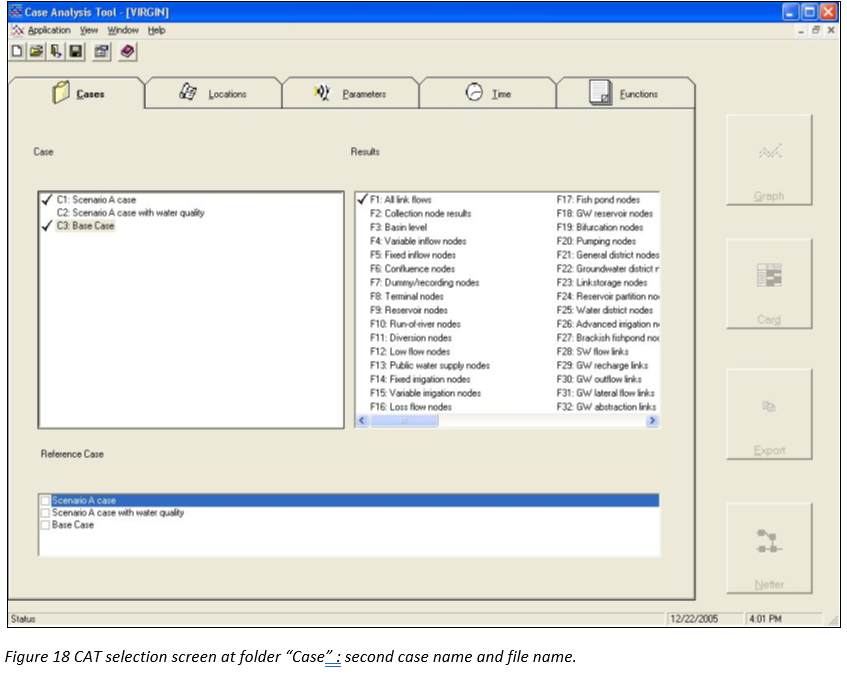Select F9: Reservoir nodes
The height and width of the screenshot is (675, 847).
409,310
